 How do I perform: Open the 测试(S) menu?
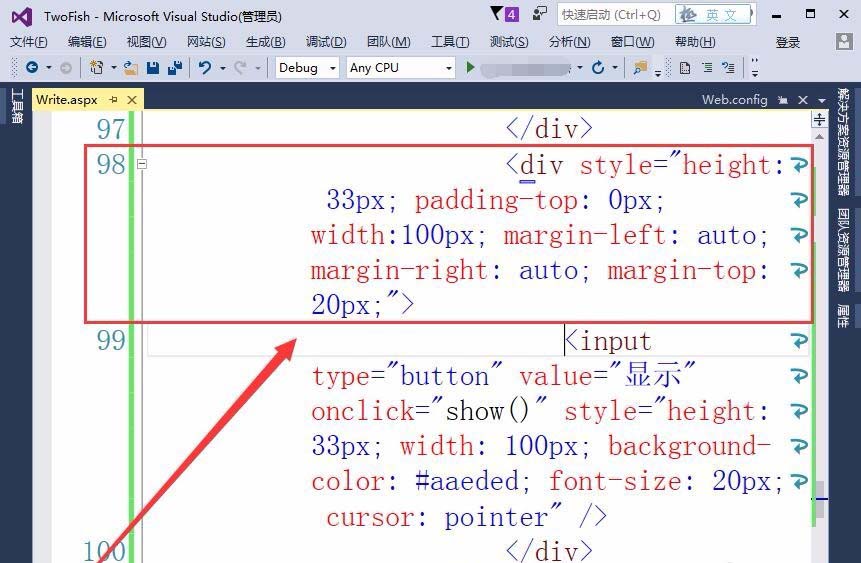(508, 42)
